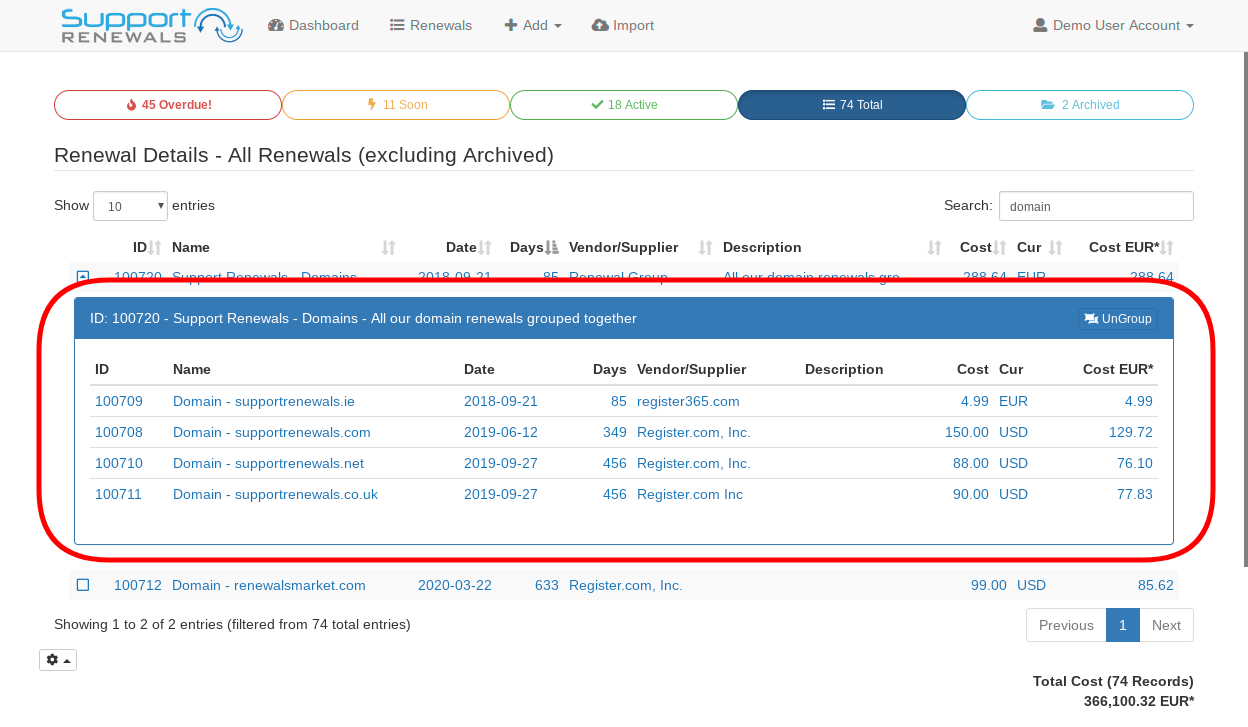Click date 2018-09-21 for supportrenewals.ie
The height and width of the screenshot is (727, 1248).
point(501,401)
